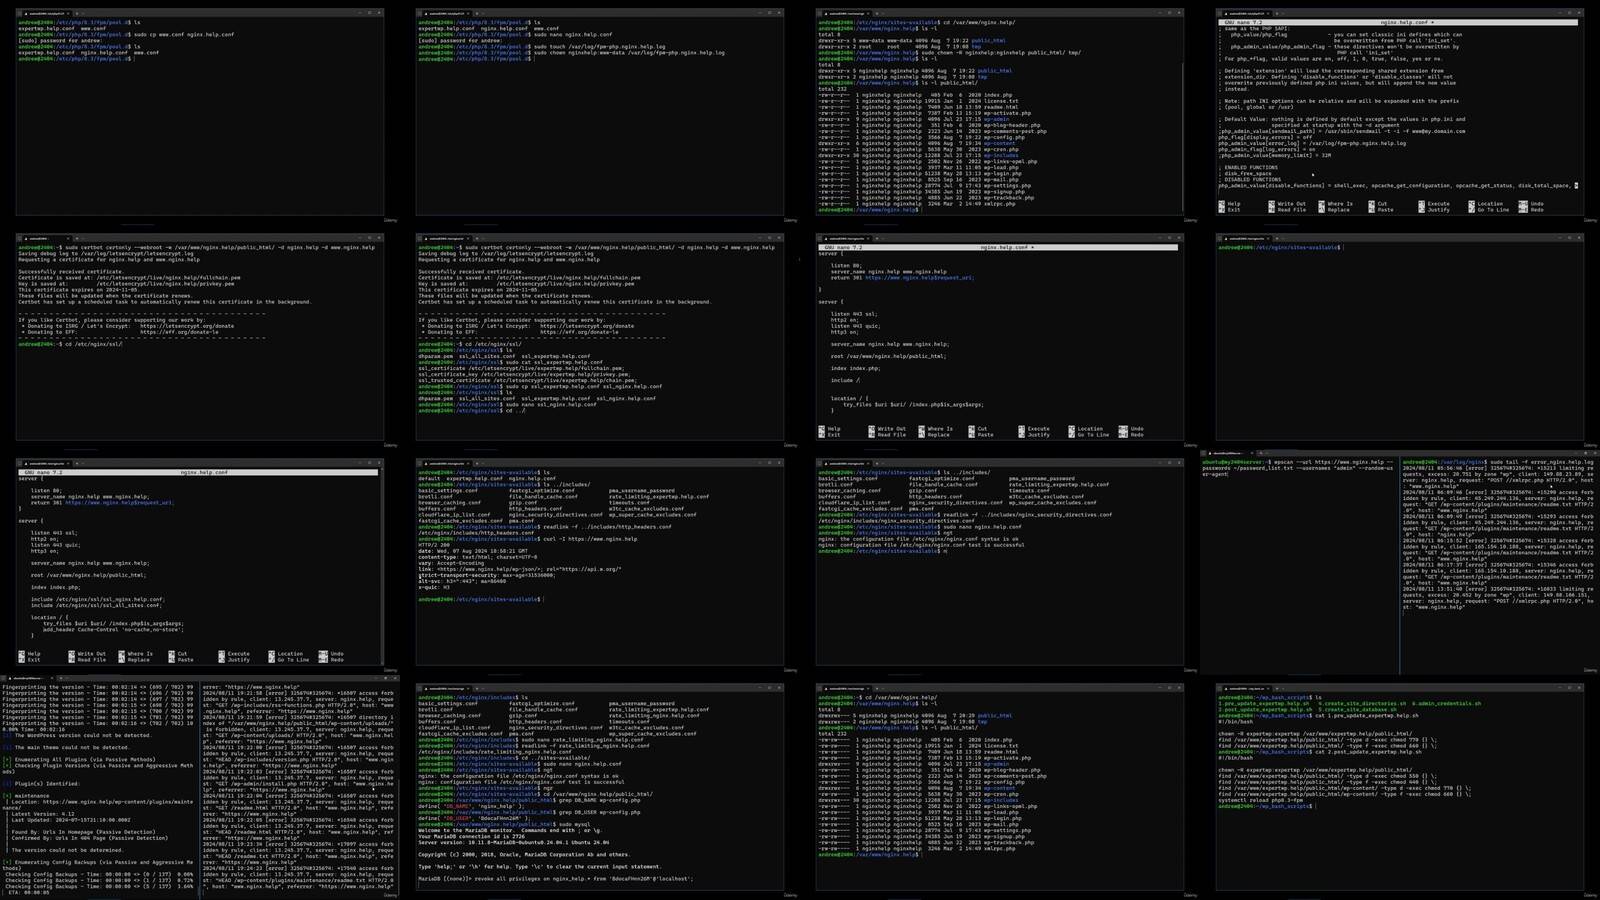Click 'Cut' in nano window ending with 'include /'

coord(982,429)
